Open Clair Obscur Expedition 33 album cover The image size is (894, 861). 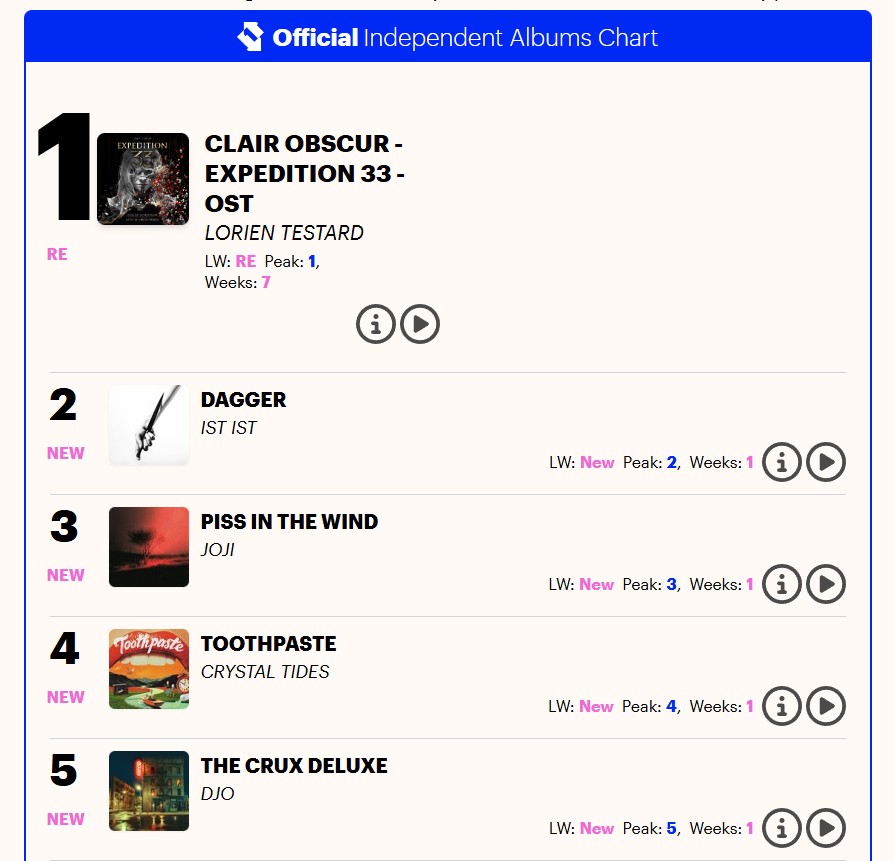click(143, 179)
